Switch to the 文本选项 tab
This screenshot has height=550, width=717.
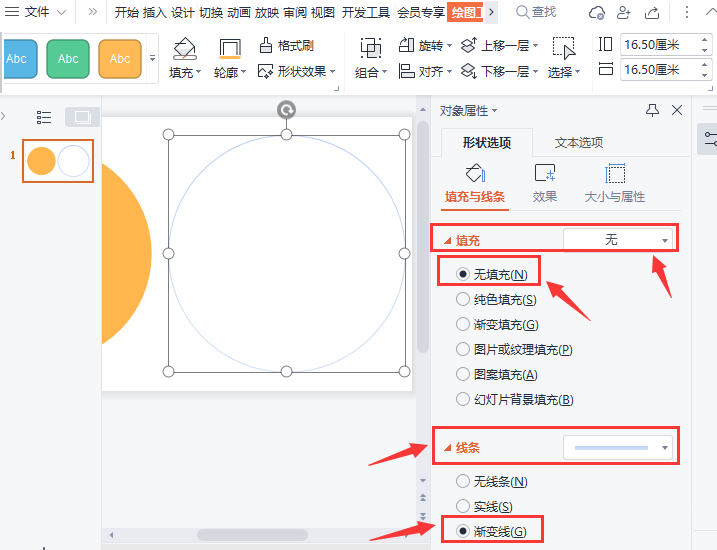(579, 143)
